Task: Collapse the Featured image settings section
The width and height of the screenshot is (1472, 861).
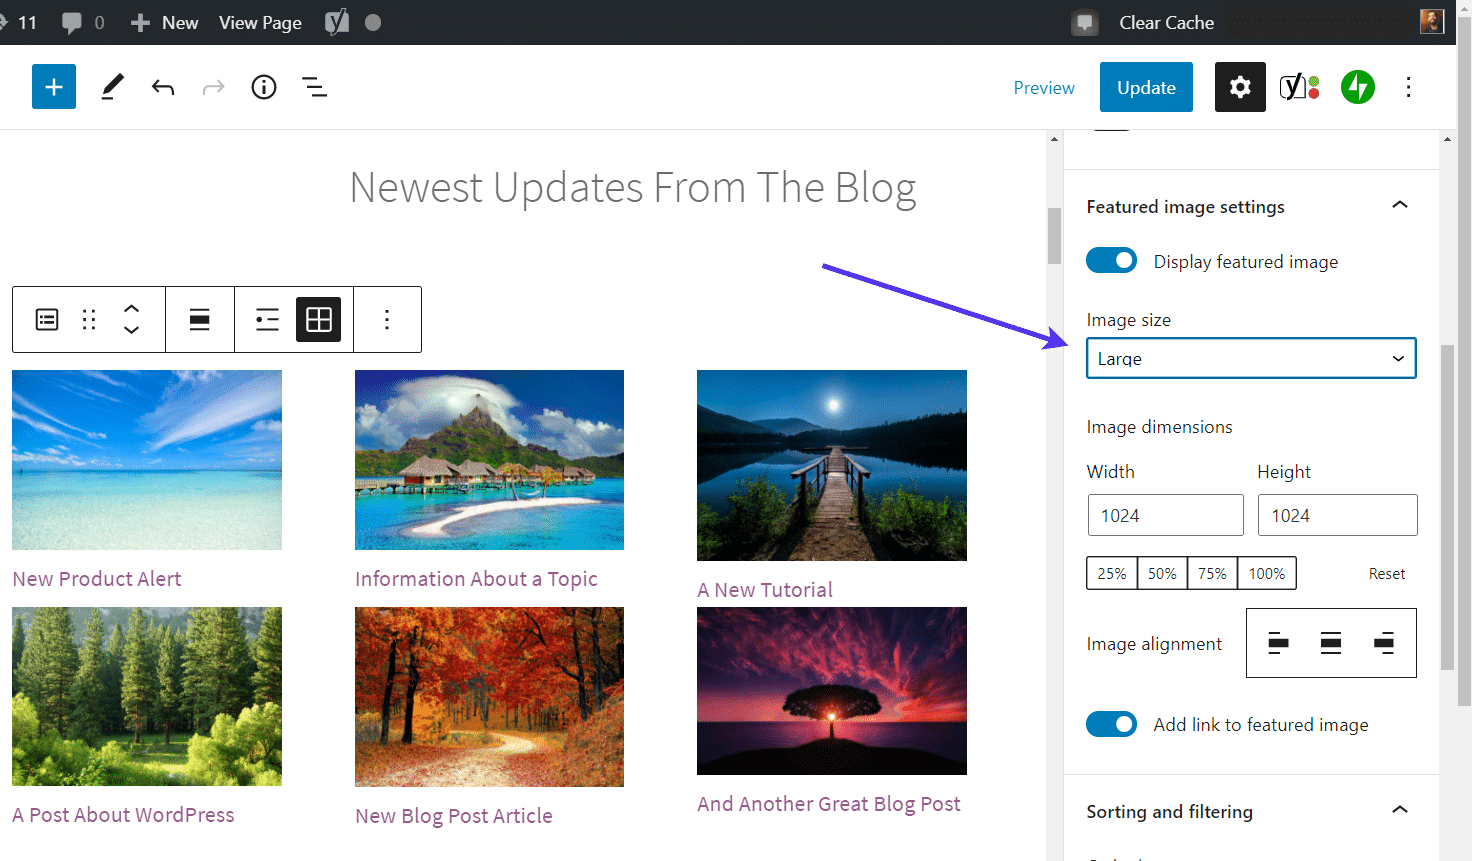Action: pos(1400,205)
